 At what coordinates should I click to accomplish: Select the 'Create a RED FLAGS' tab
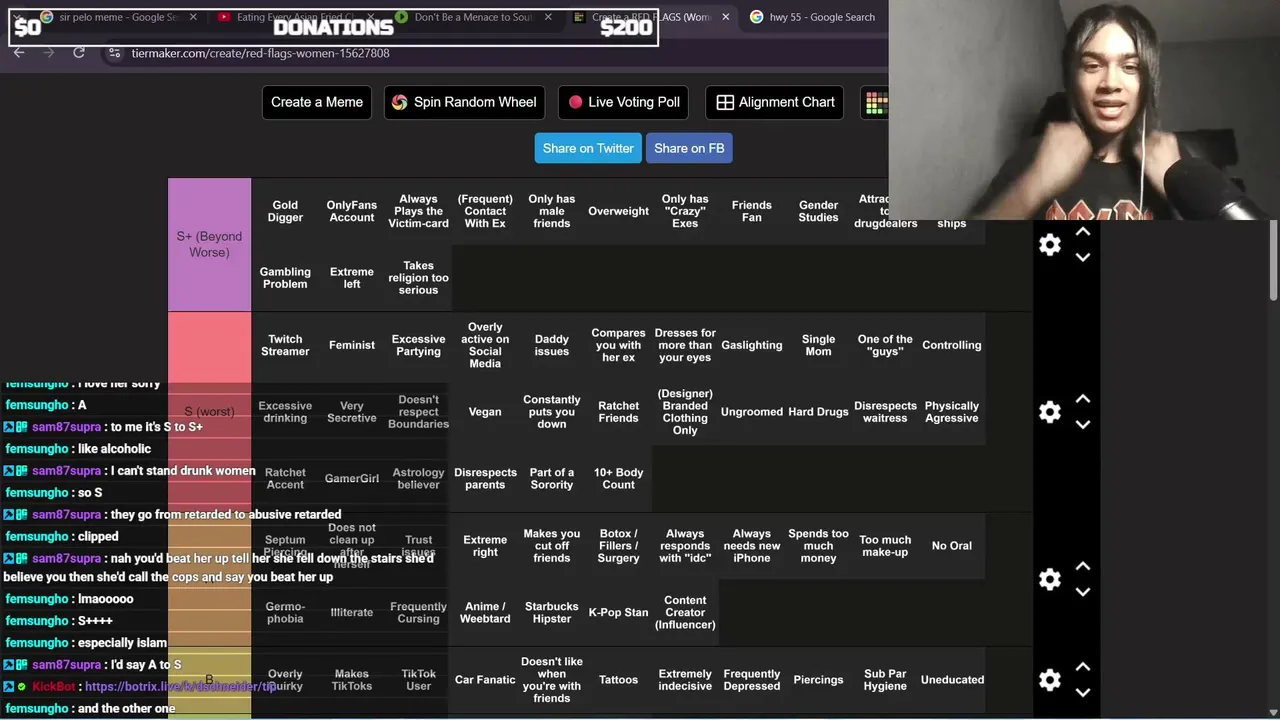pyautogui.click(x=650, y=17)
